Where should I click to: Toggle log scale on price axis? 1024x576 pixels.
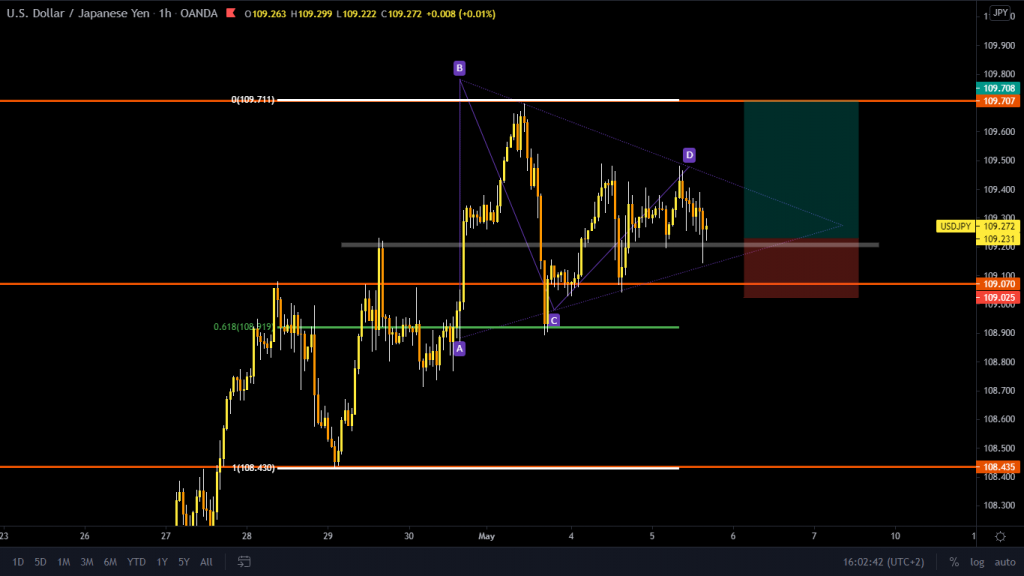click(x=976, y=562)
